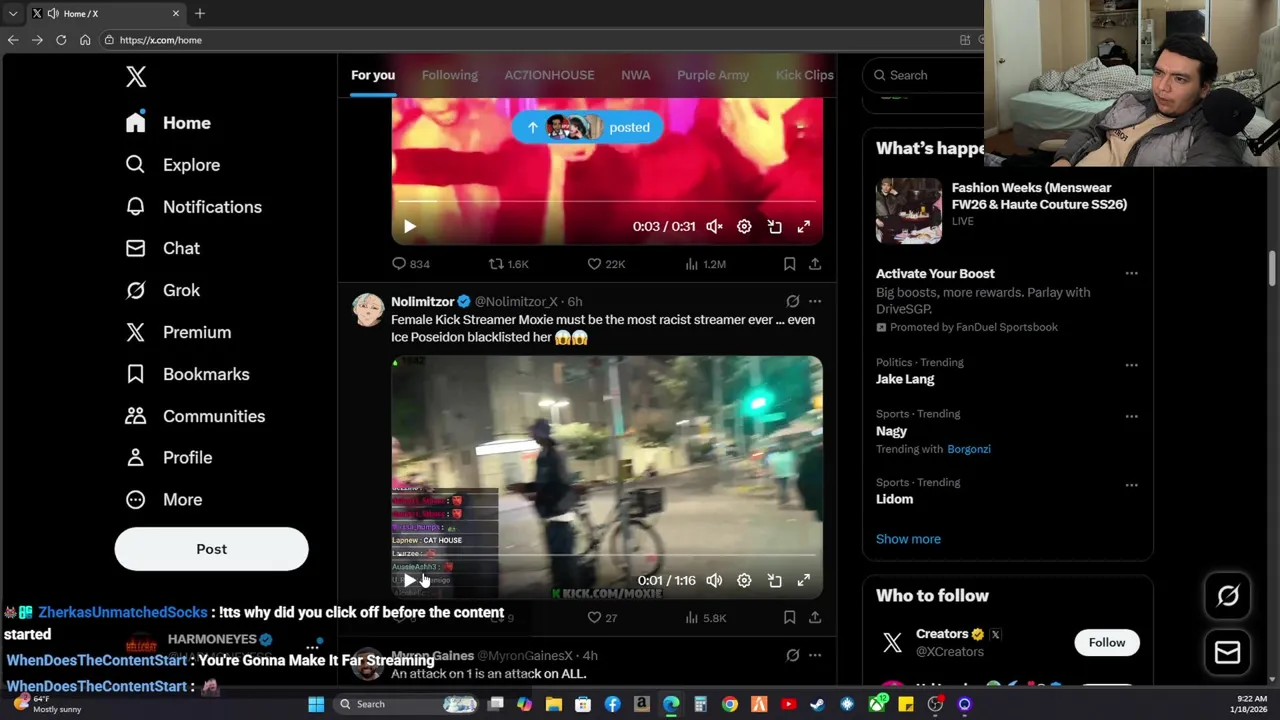This screenshot has height=720, width=1280.
Task: Open Chat from the sidebar
Action: click(x=162, y=248)
